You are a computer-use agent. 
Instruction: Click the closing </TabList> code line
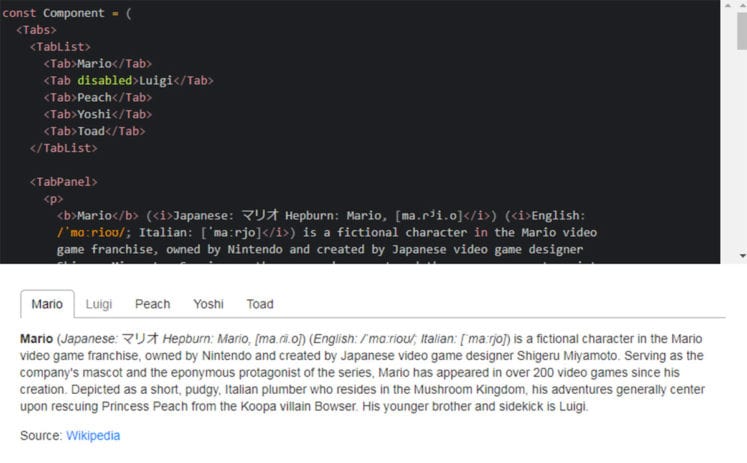click(x=63, y=148)
